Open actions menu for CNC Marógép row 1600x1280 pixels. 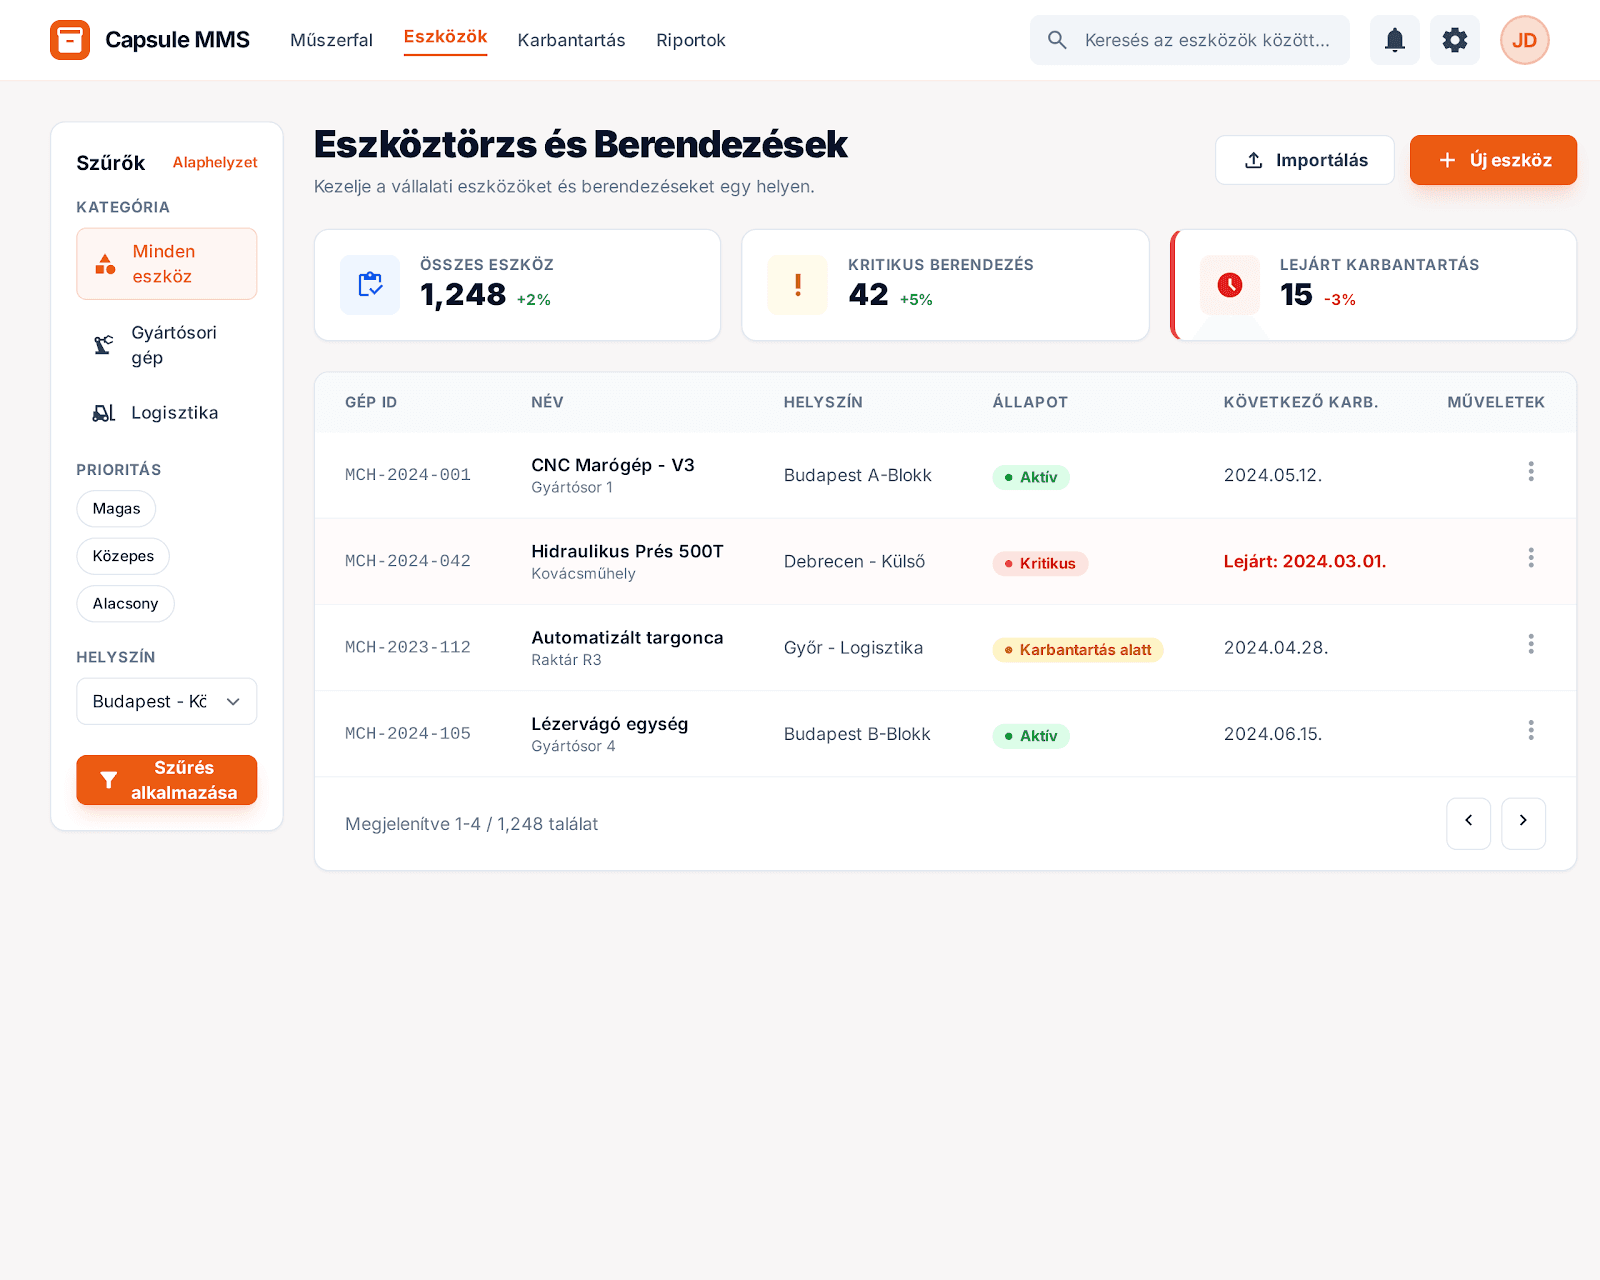(1530, 472)
